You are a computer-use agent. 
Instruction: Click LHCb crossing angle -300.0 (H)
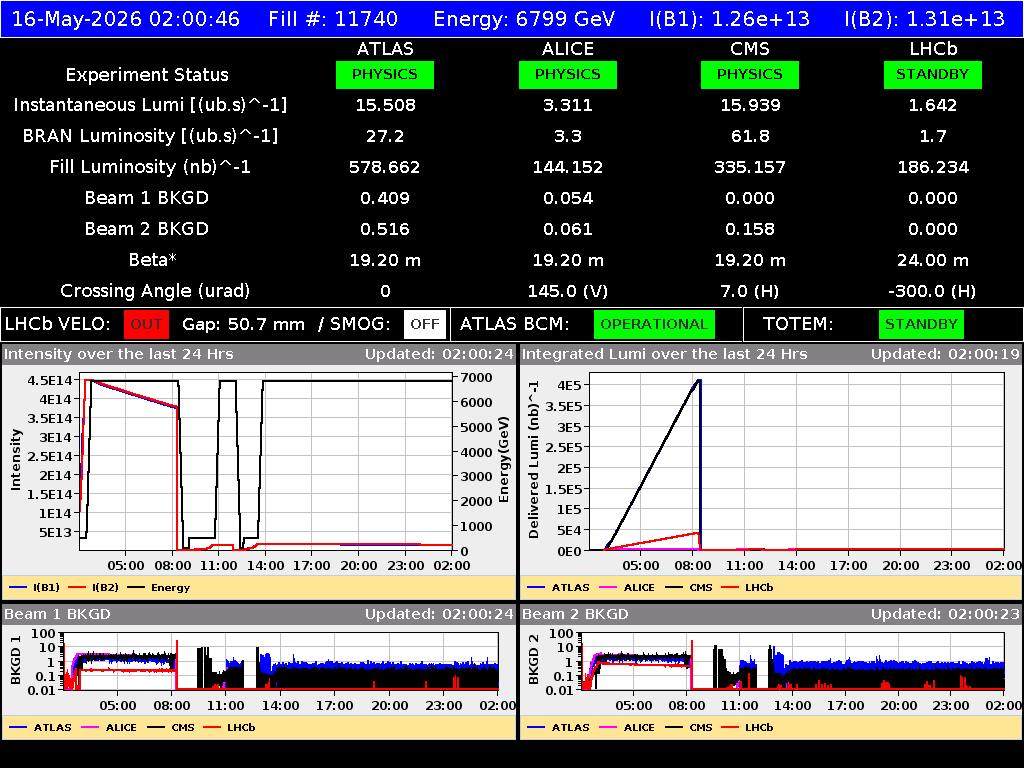point(933,291)
